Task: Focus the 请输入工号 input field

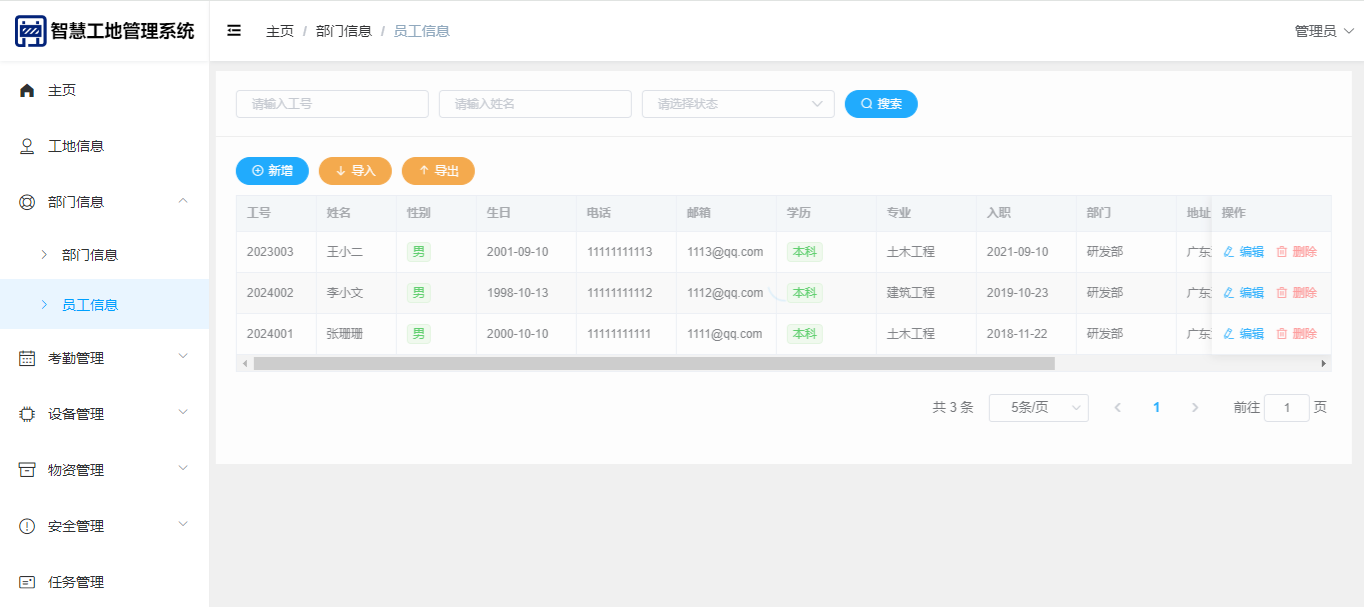Action: point(332,104)
